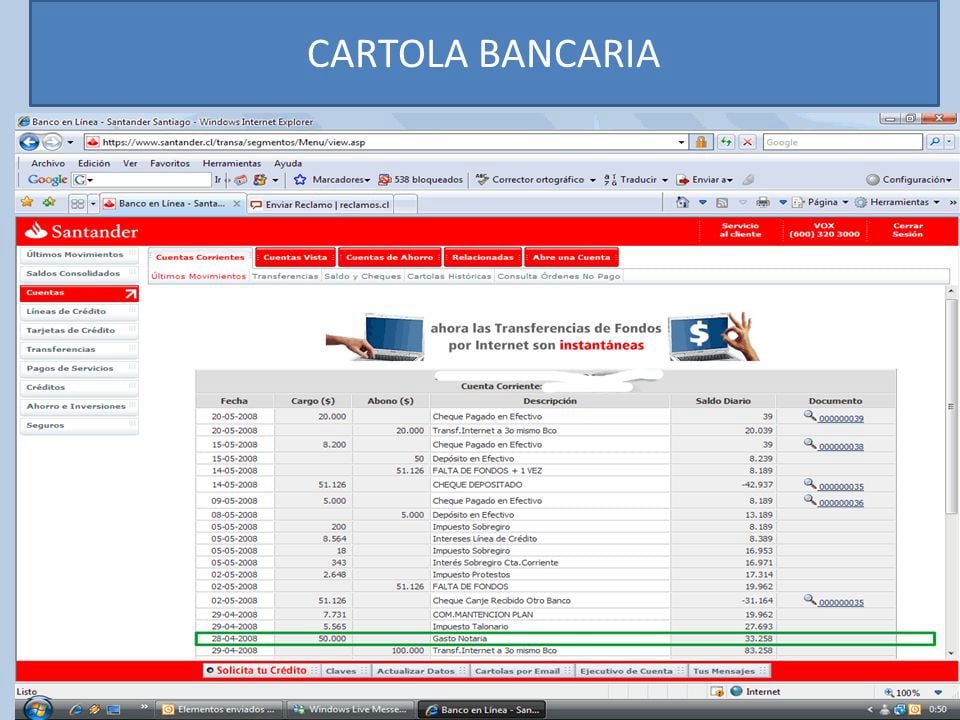
Task: Click the Configuración gear icon in Google toolbar
Action: tap(873, 179)
